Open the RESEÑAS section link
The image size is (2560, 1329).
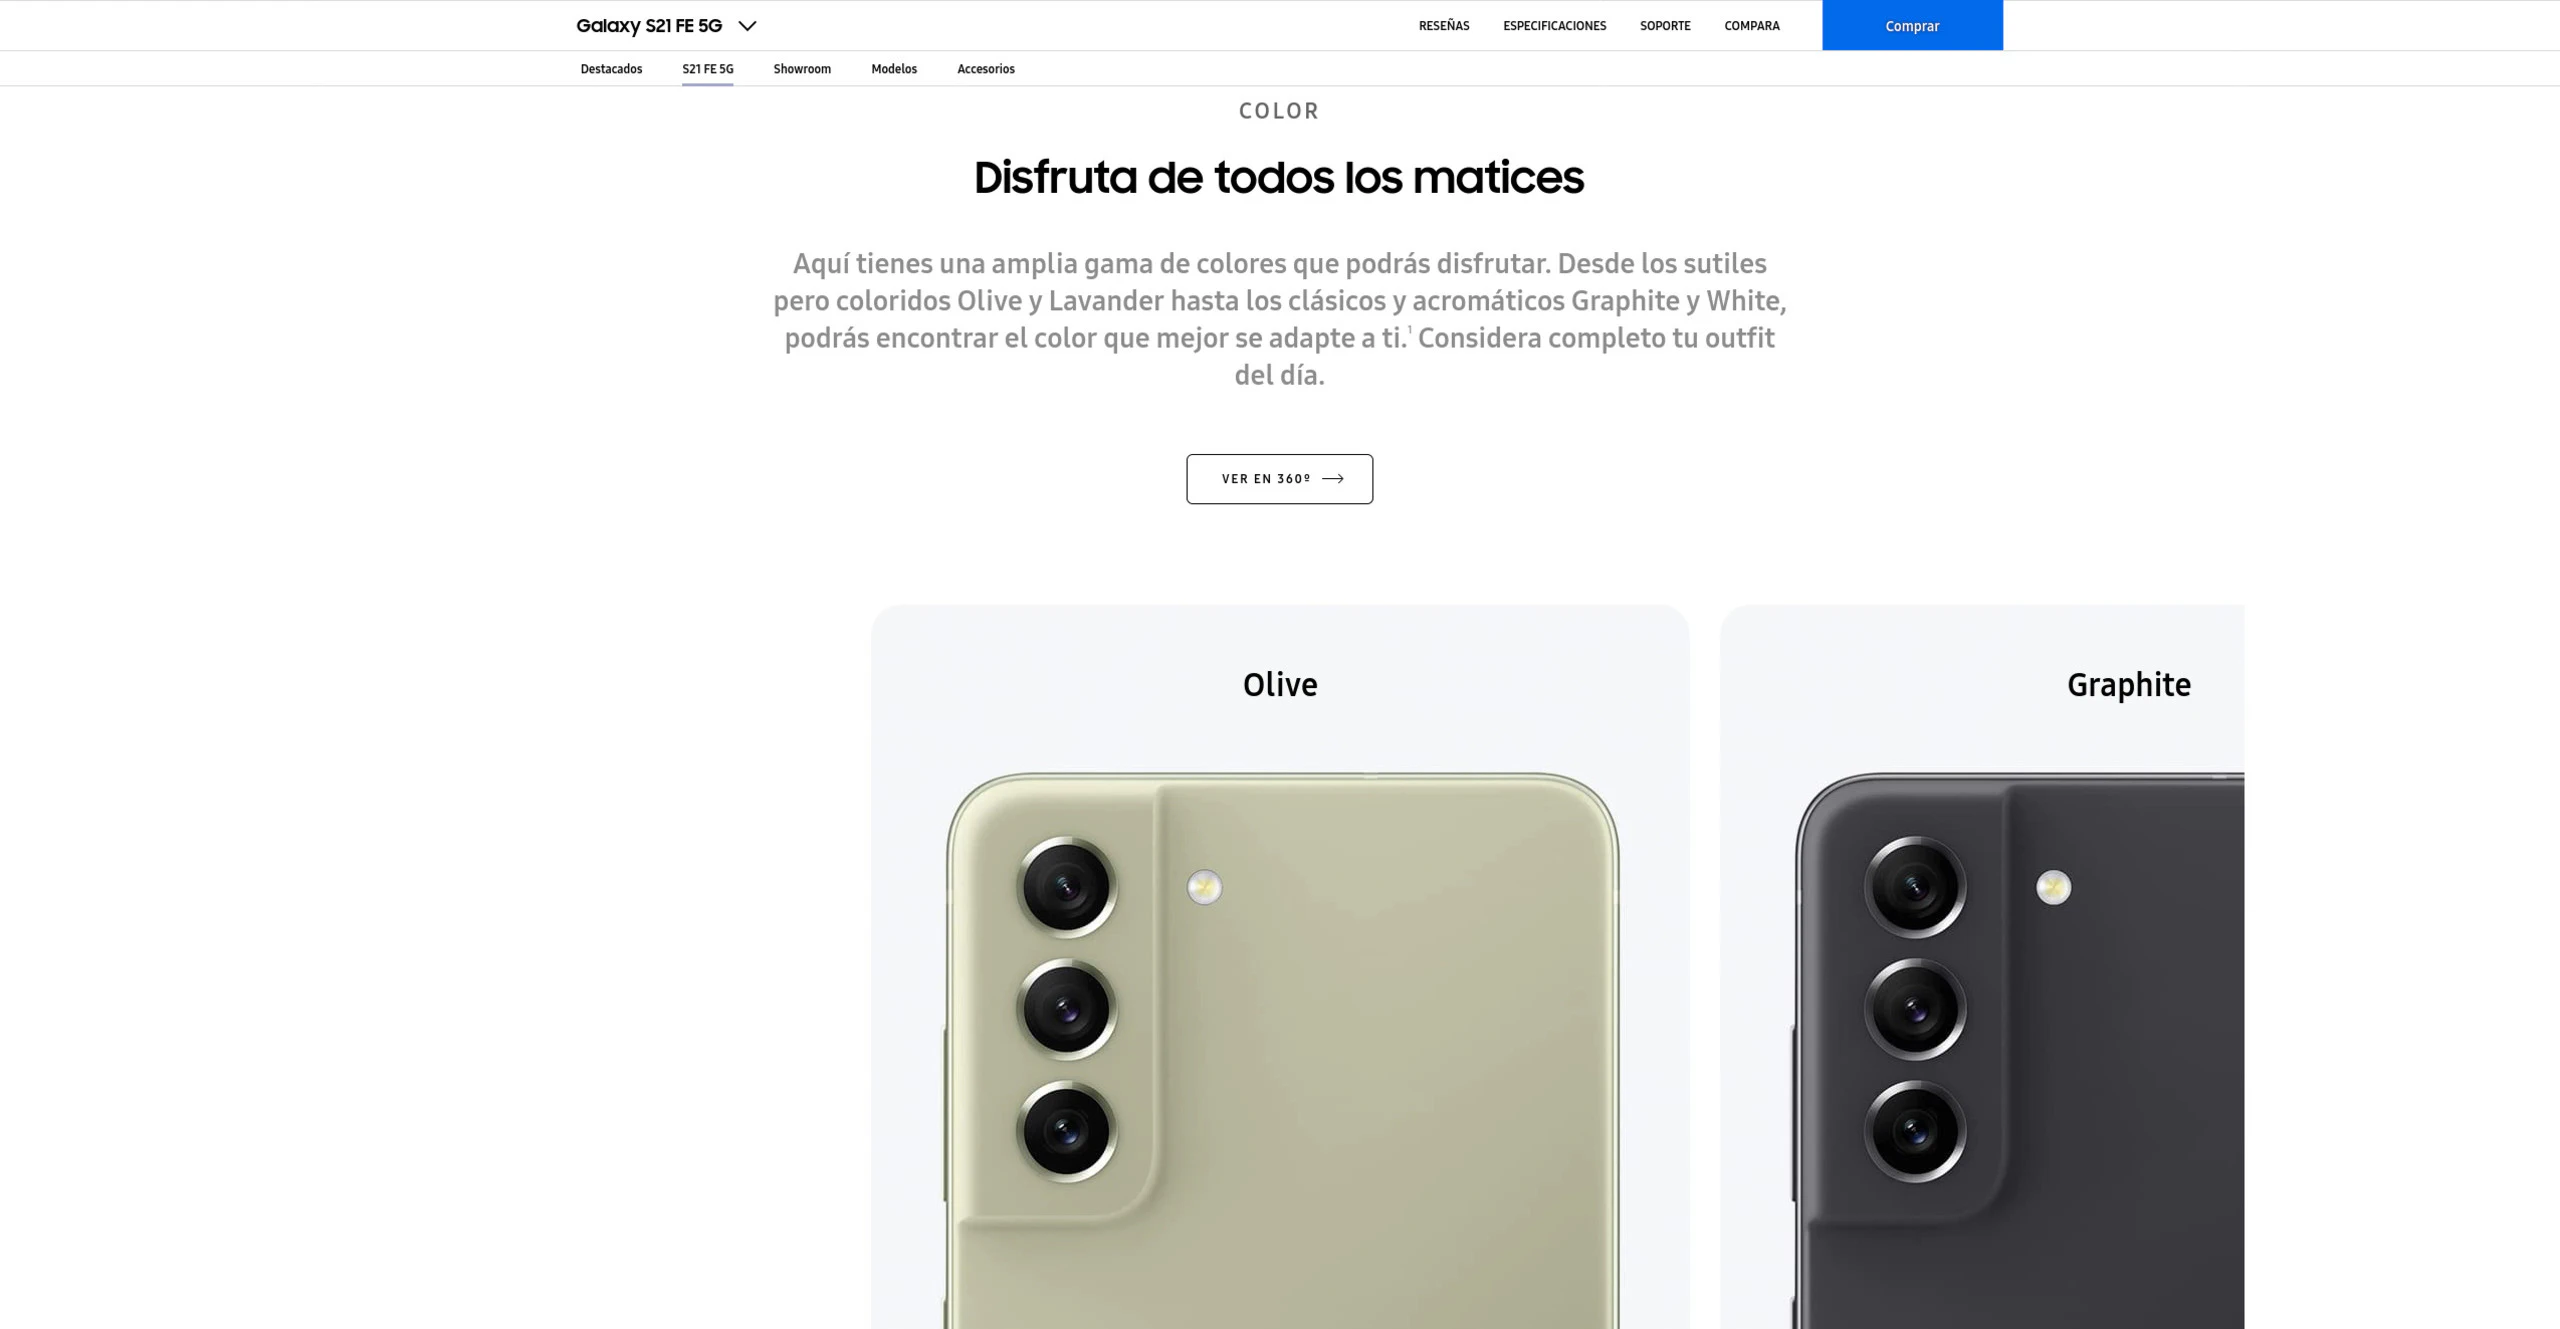point(1444,26)
